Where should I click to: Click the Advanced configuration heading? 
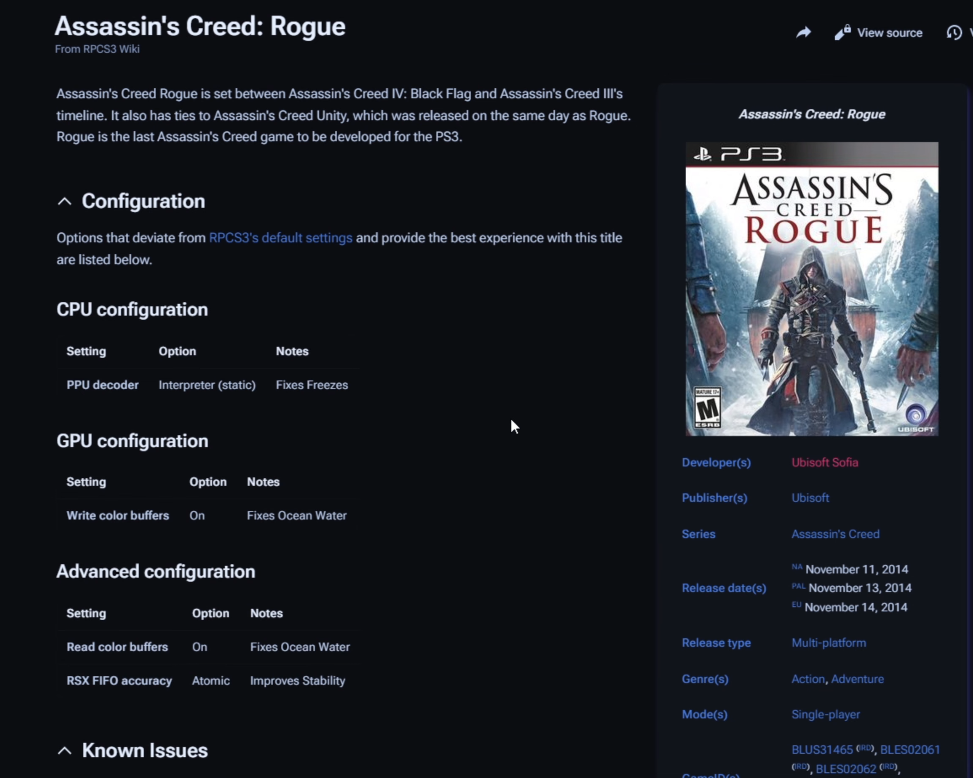coord(156,571)
